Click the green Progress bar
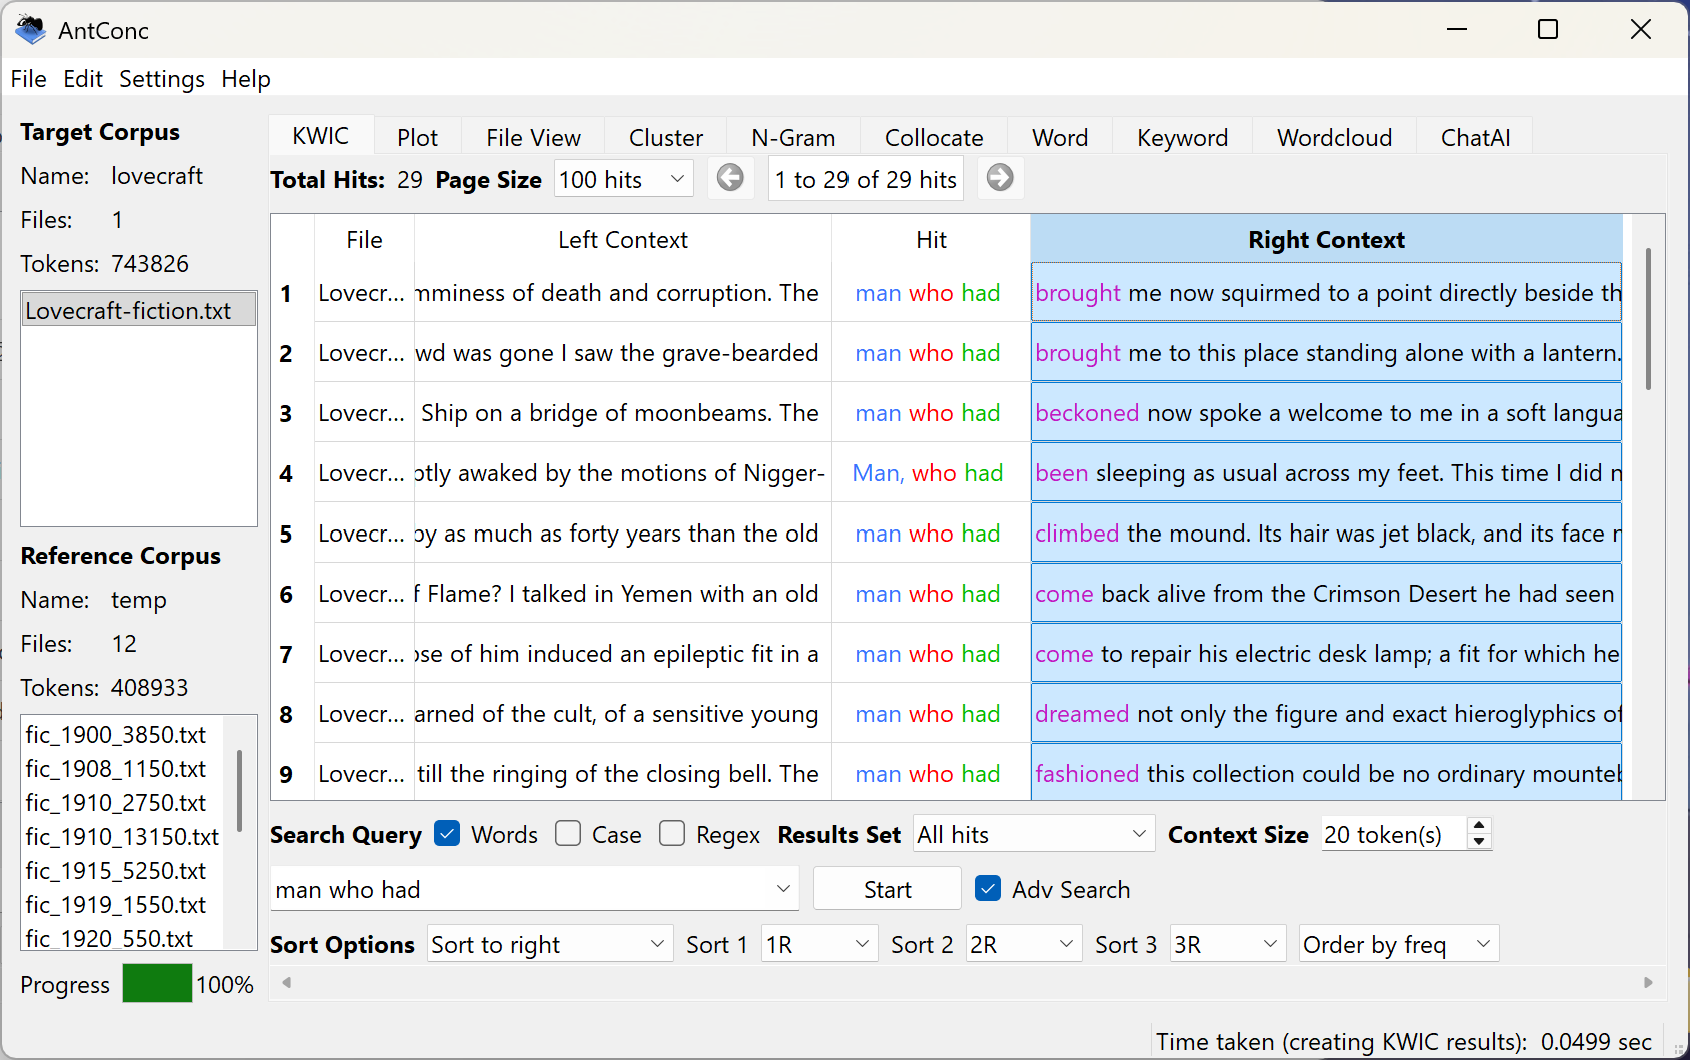Screen dimensions: 1690x1060 click(x=157, y=984)
